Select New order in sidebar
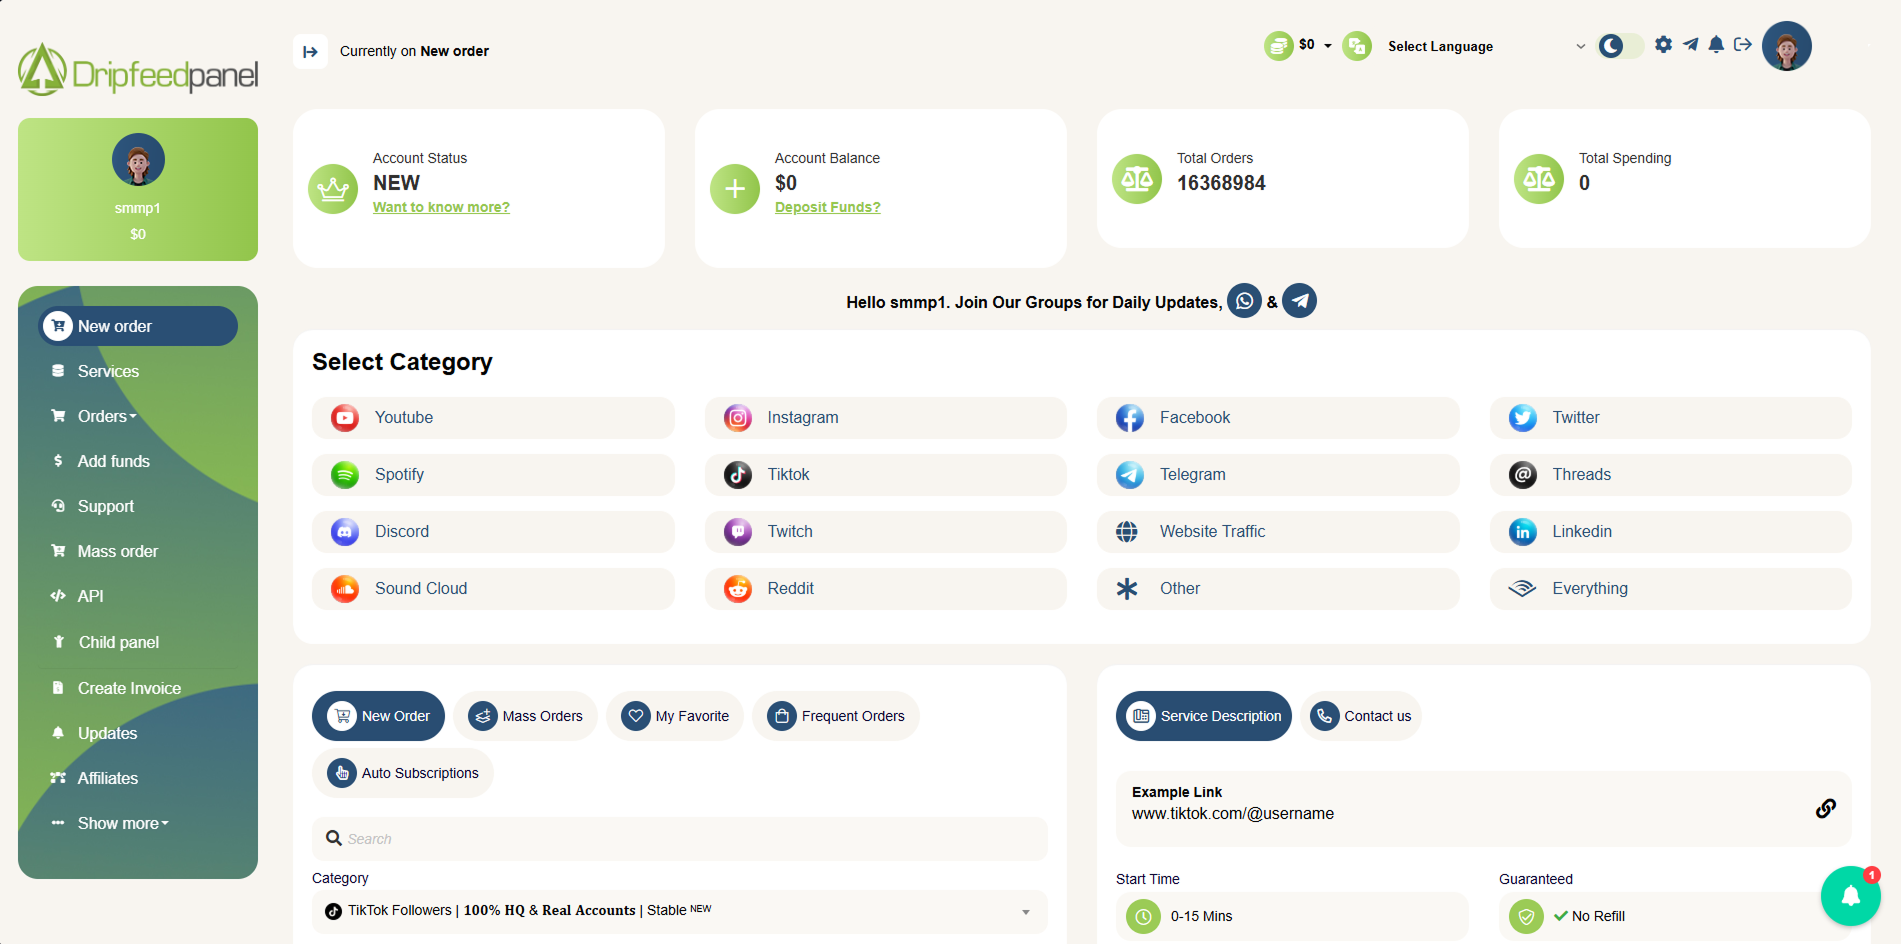The image size is (1901, 944). pyautogui.click(x=138, y=326)
